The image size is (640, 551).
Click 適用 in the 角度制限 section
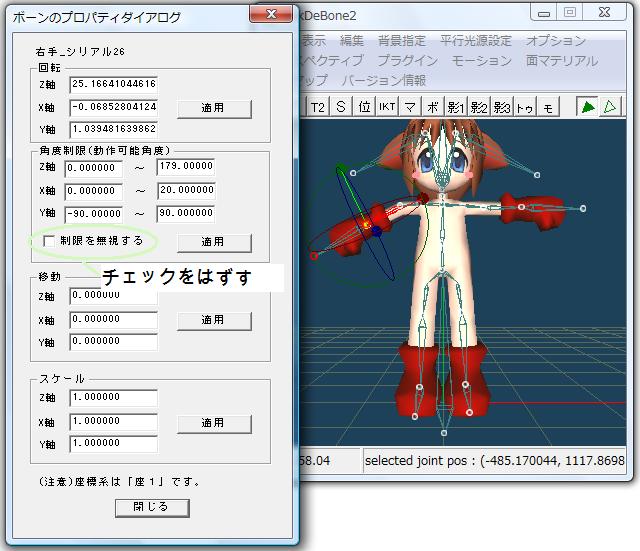click(x=213, y=242)
